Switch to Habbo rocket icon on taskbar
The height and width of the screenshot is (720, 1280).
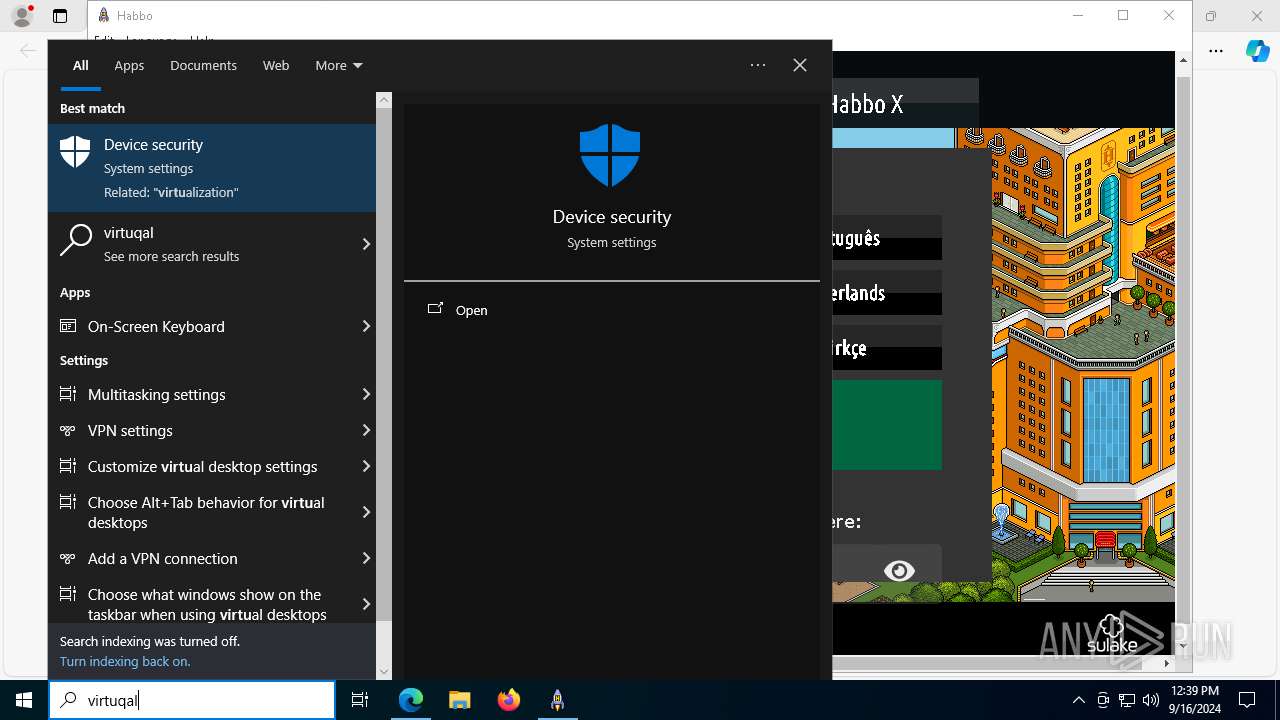(557, 700)
